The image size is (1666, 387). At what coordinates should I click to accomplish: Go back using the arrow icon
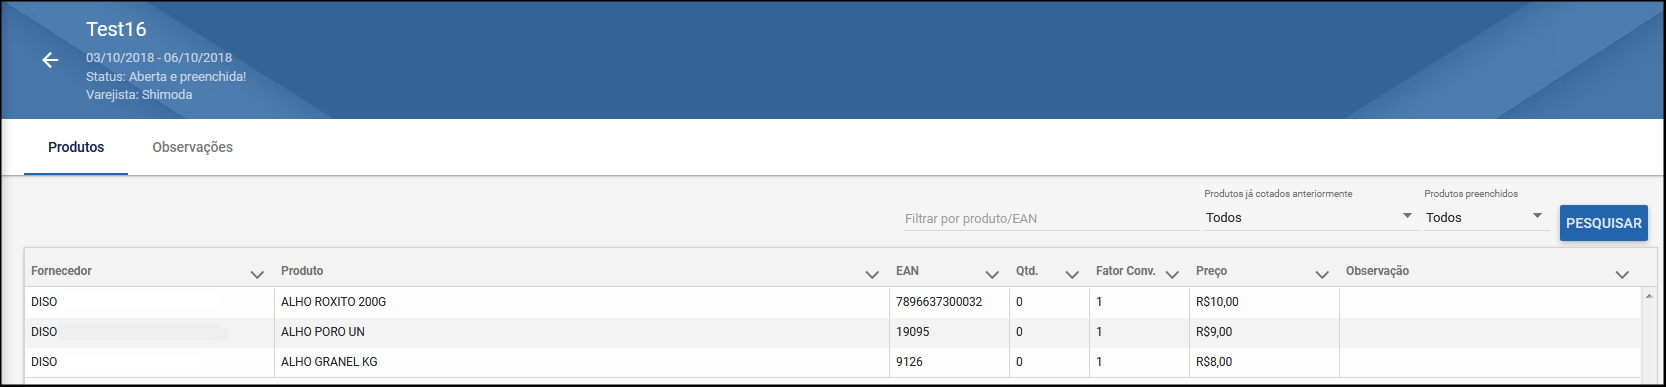click(50, 60)
